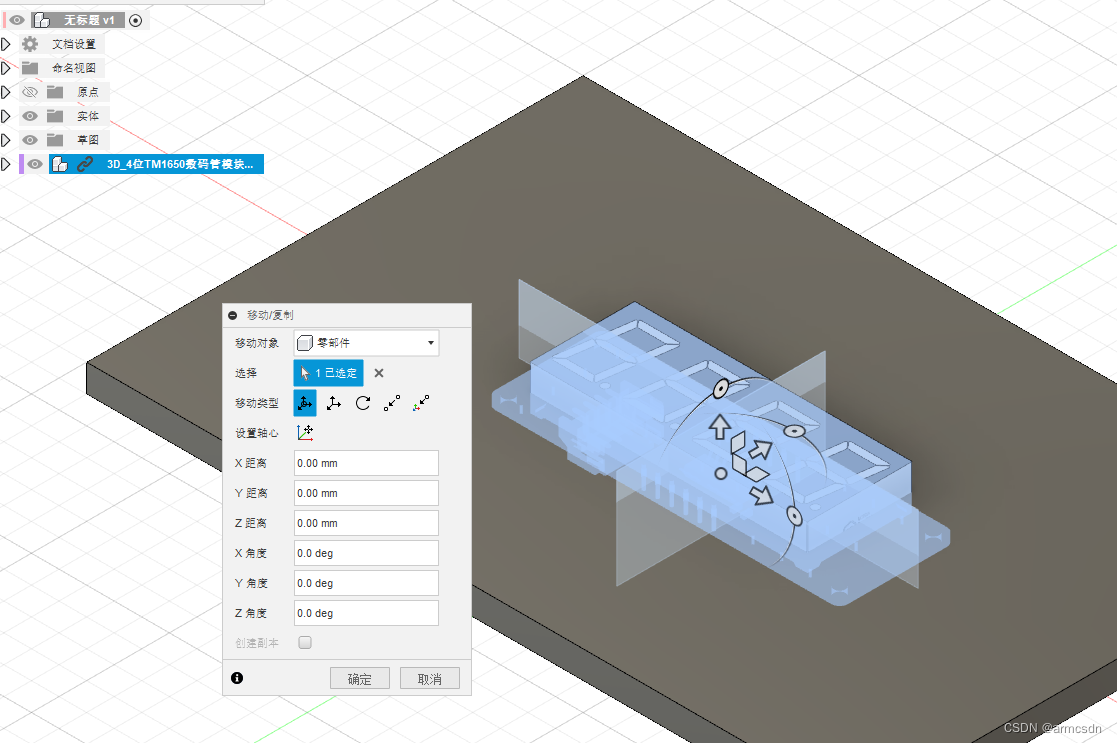The image size is (1117, 743).
Task: Click the info icon in the dialog footer
Action: [237, 678]
